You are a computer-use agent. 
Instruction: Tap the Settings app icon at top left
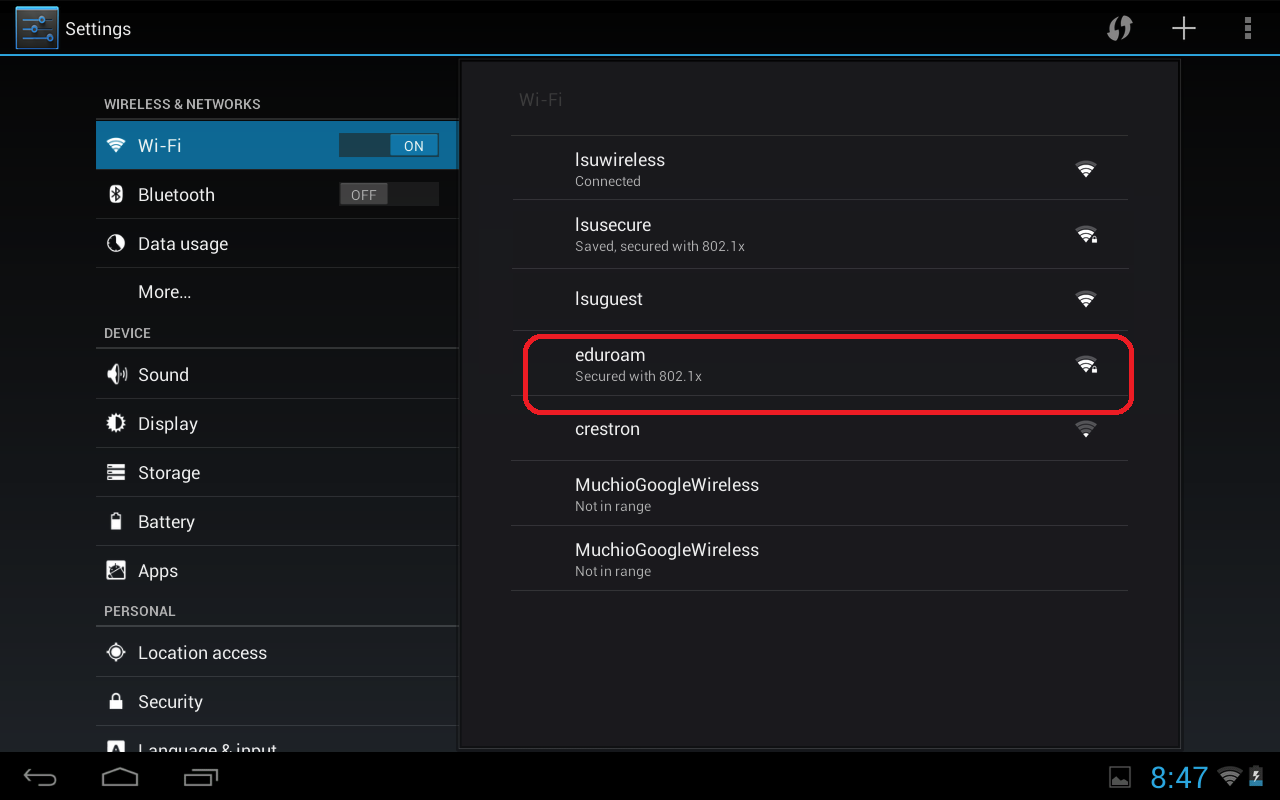(36, 28)
